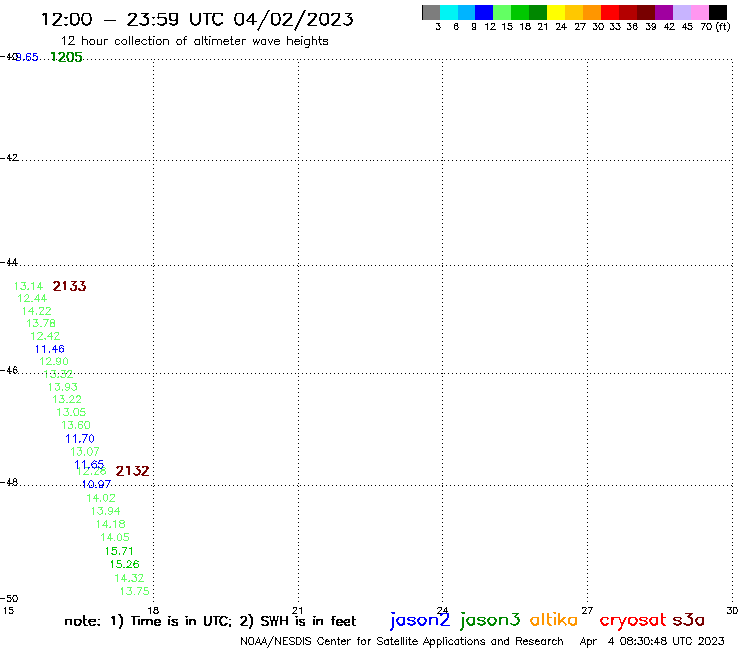Screen dimensions: 740x650
Task: Click the altika satellite legend label
Action: [x=554, y=620]
